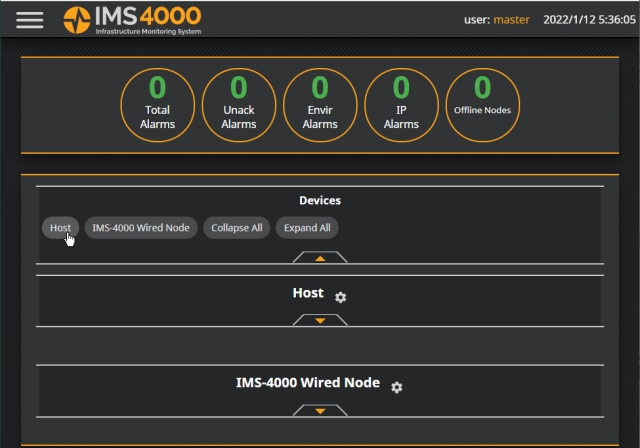Image resolution: width=640 pixels, height=448 pixels.
Task: Click the IMS-4000 Wired Node section title
Action: point(308,383)
